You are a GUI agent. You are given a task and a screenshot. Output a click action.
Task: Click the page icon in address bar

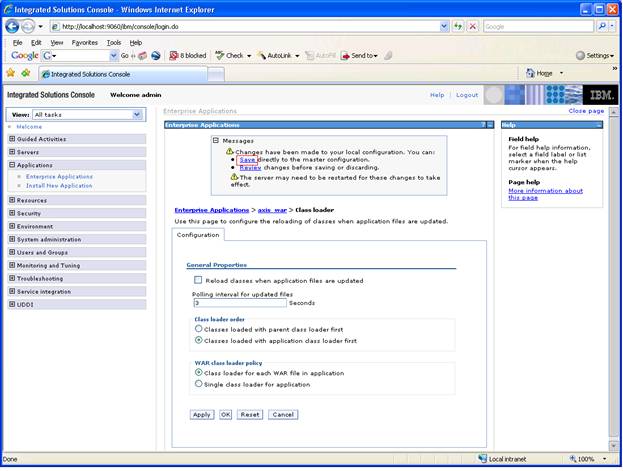[x=55, y=27]
